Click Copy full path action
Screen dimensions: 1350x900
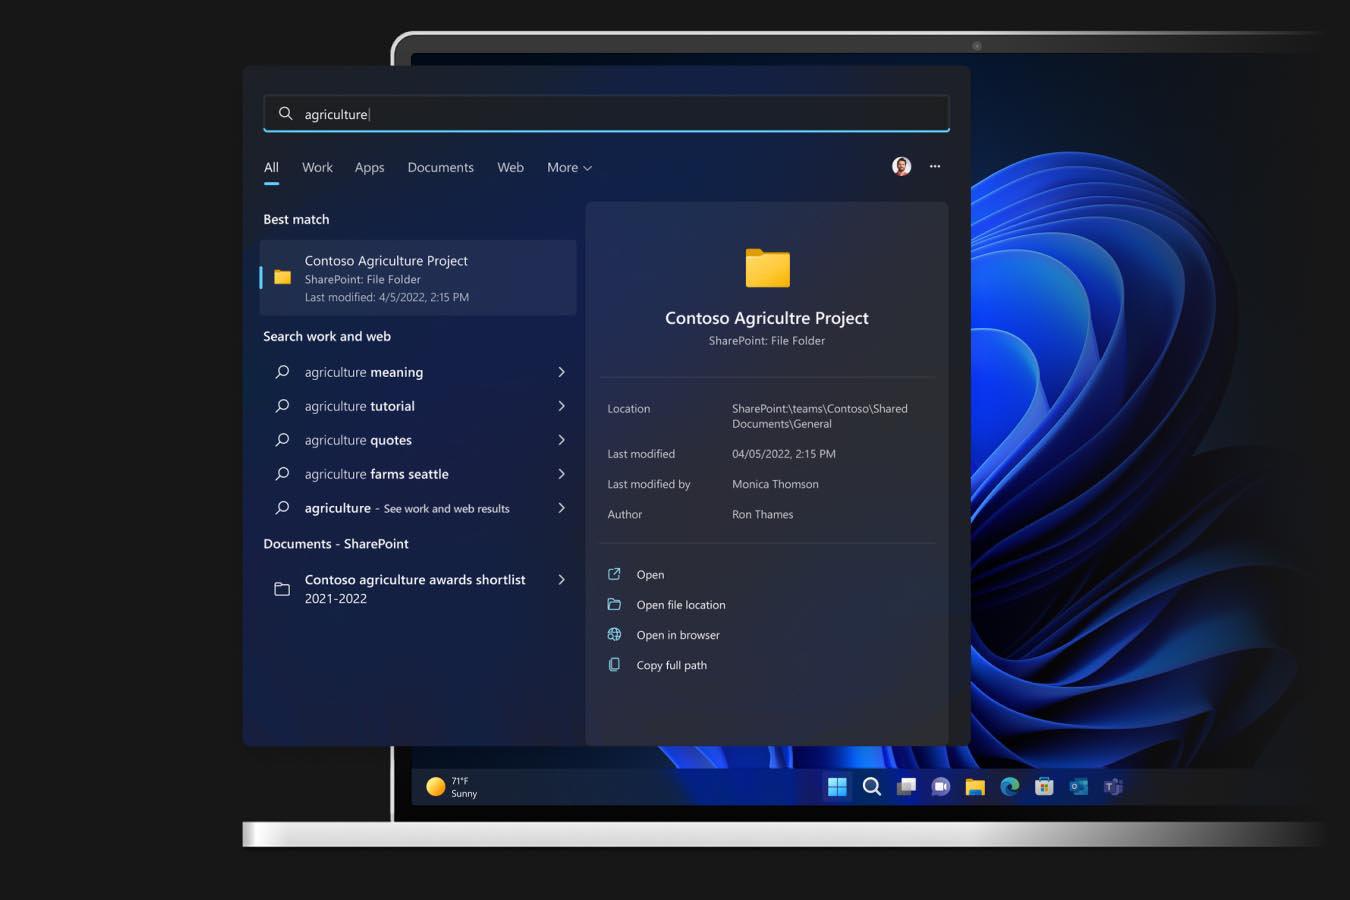tap(671, 665)
